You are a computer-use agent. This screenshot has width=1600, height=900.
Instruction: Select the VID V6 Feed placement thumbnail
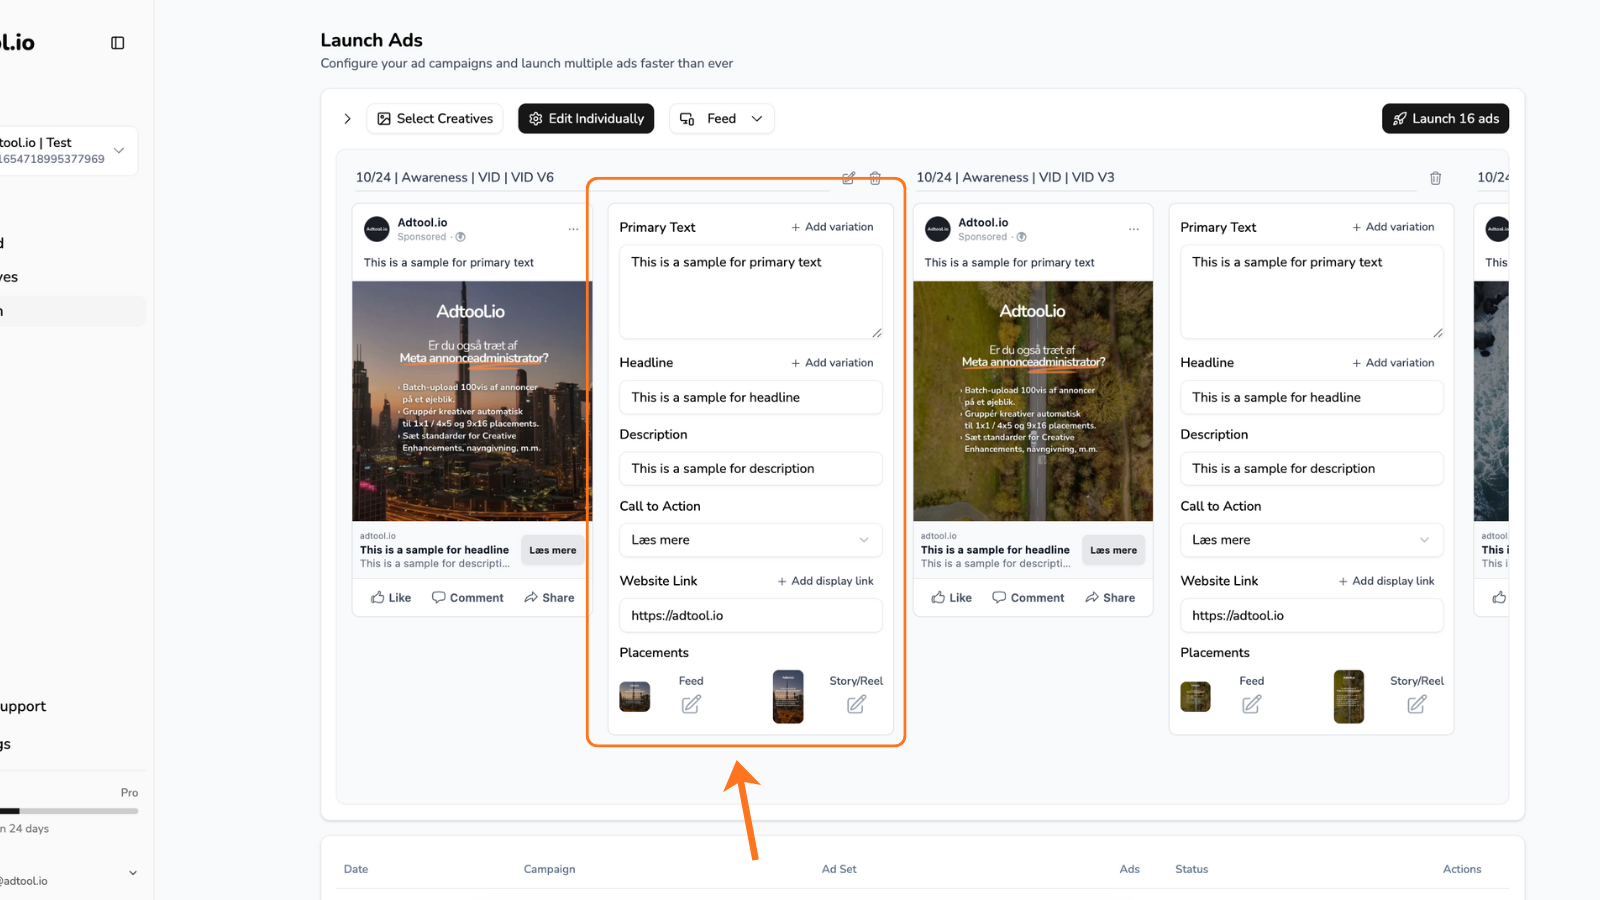click(x=635, y=697)
